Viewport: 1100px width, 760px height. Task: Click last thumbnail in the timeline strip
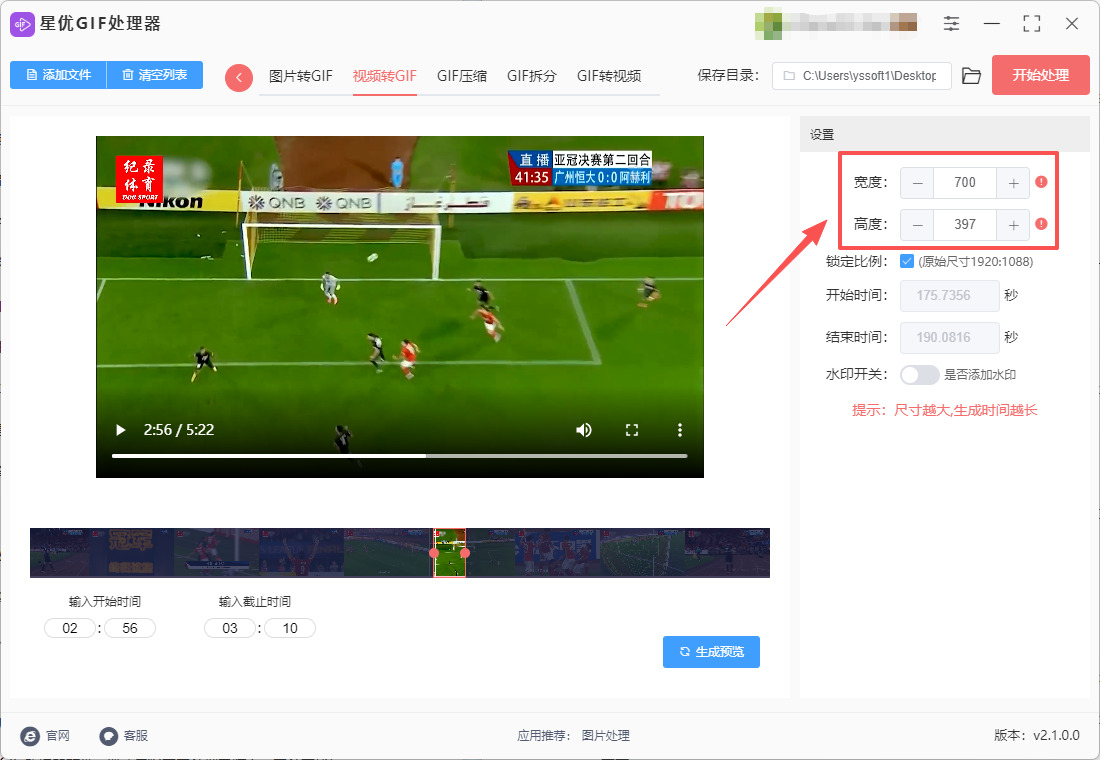pyautogui.click(x=727, y=553)
